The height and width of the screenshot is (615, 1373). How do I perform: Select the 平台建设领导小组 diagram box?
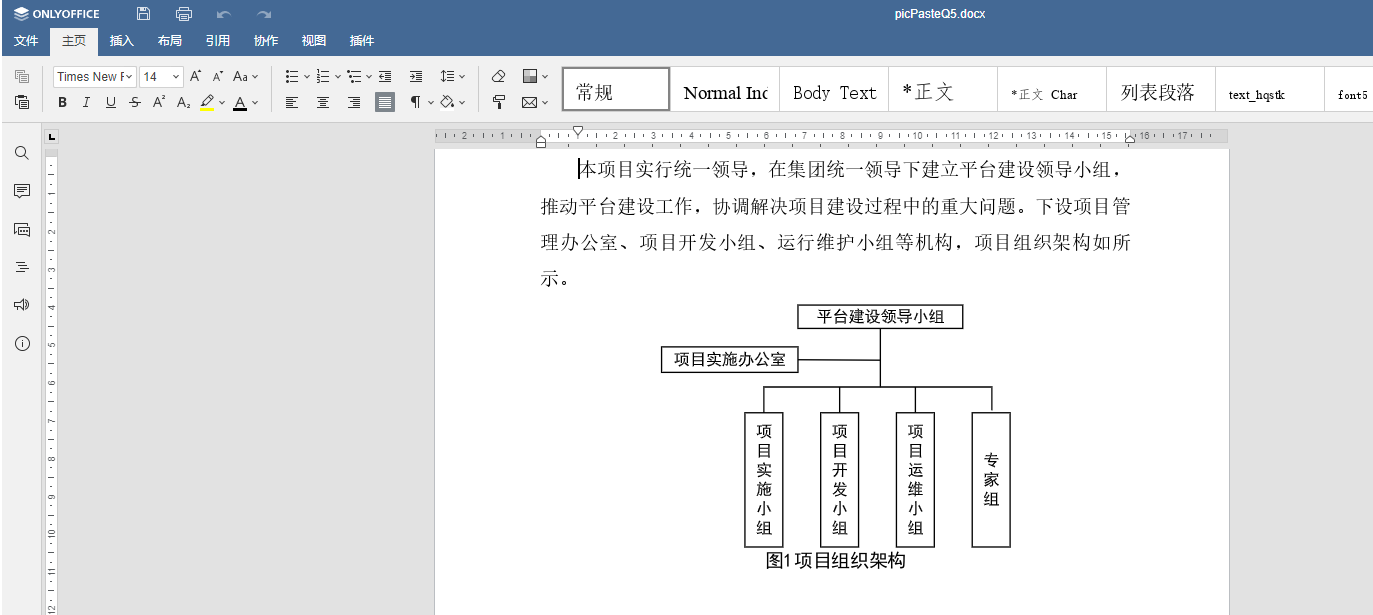click(x=880, y=317)
